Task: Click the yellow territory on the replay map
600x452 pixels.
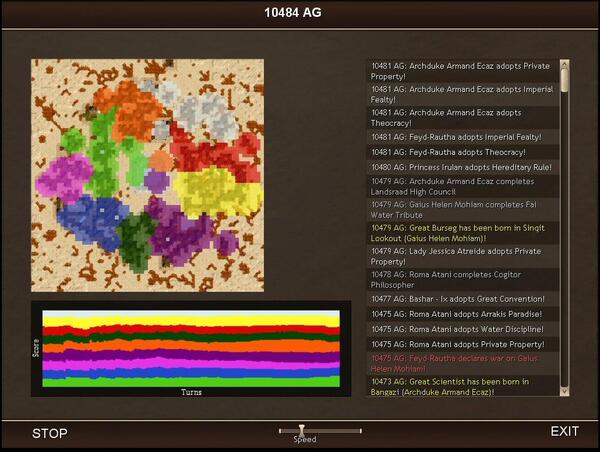Action: (214, 191)
